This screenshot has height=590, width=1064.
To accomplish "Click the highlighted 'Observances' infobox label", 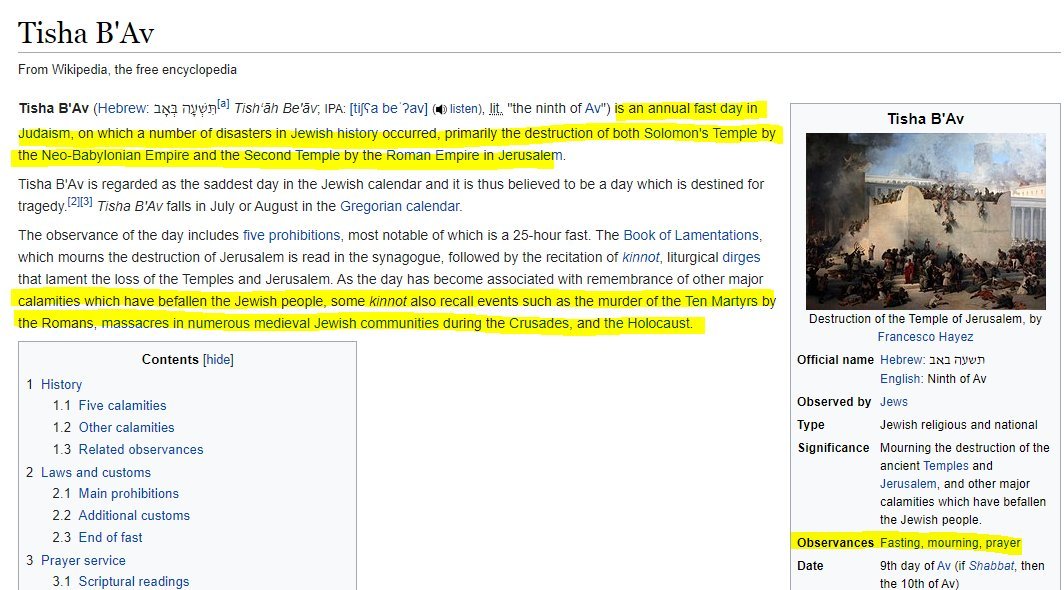I will (x=835, y=543).
